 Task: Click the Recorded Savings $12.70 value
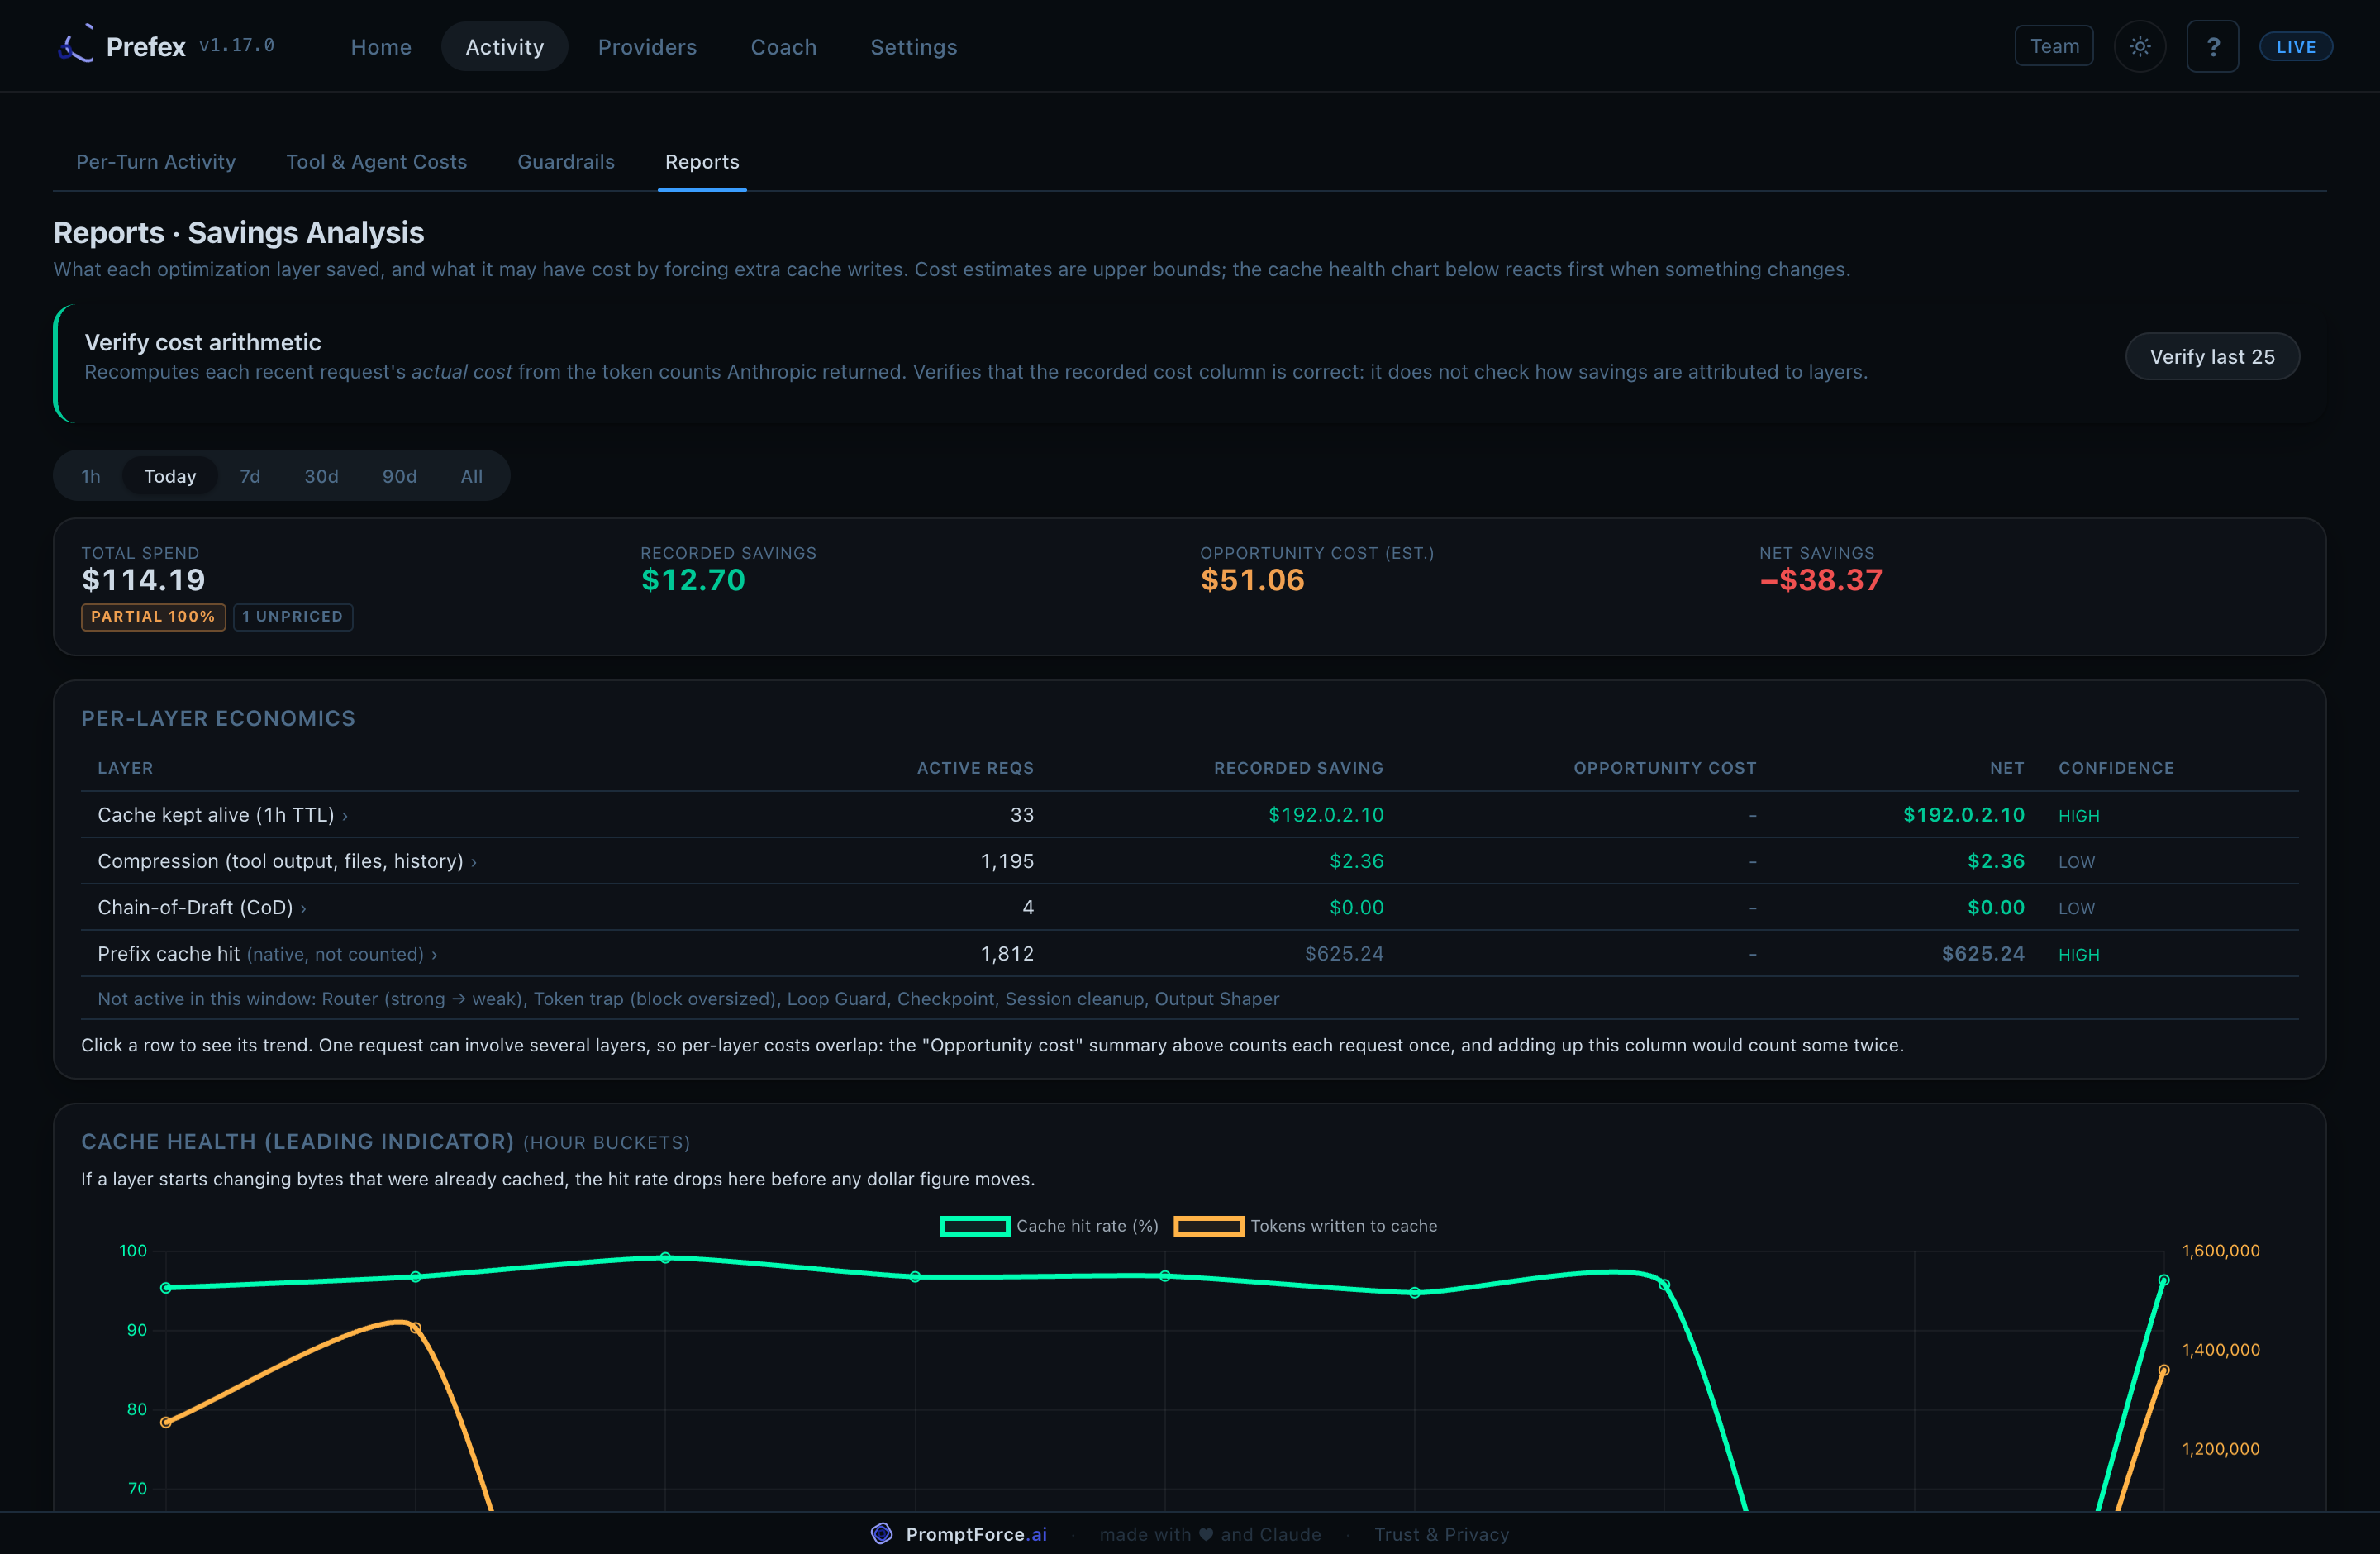[693, 580]
